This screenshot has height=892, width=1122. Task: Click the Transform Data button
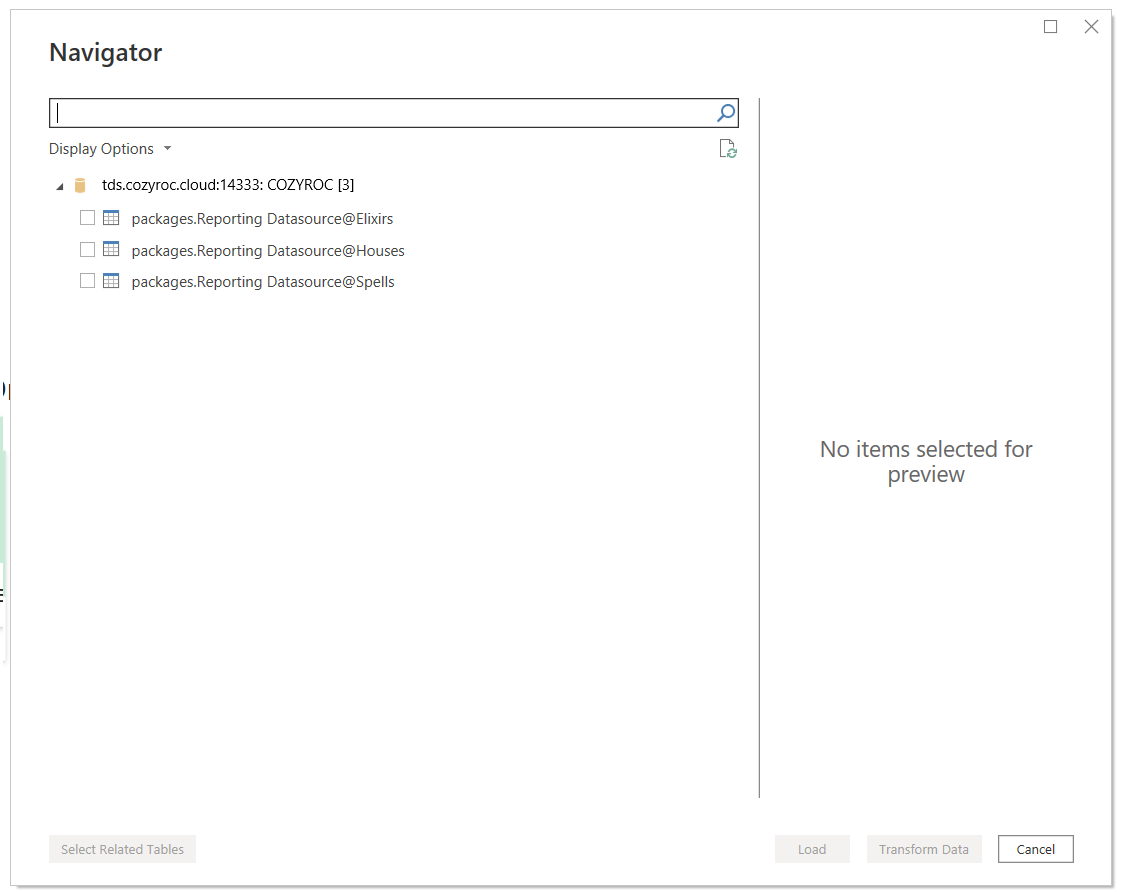point(923,849)
